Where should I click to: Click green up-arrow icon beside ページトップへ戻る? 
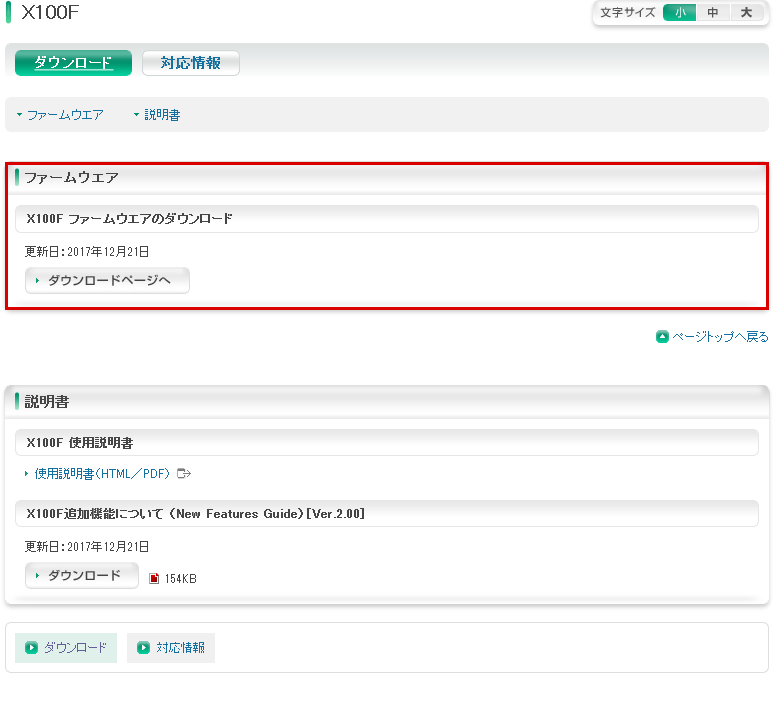click(x=662, y=337)
